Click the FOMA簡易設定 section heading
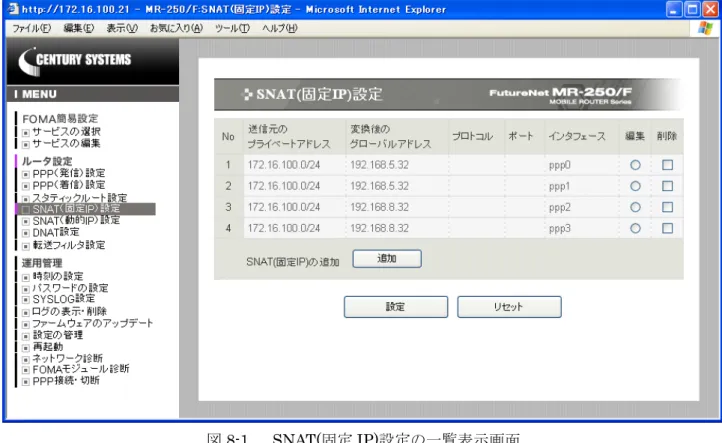 click(x=60, y=119)
